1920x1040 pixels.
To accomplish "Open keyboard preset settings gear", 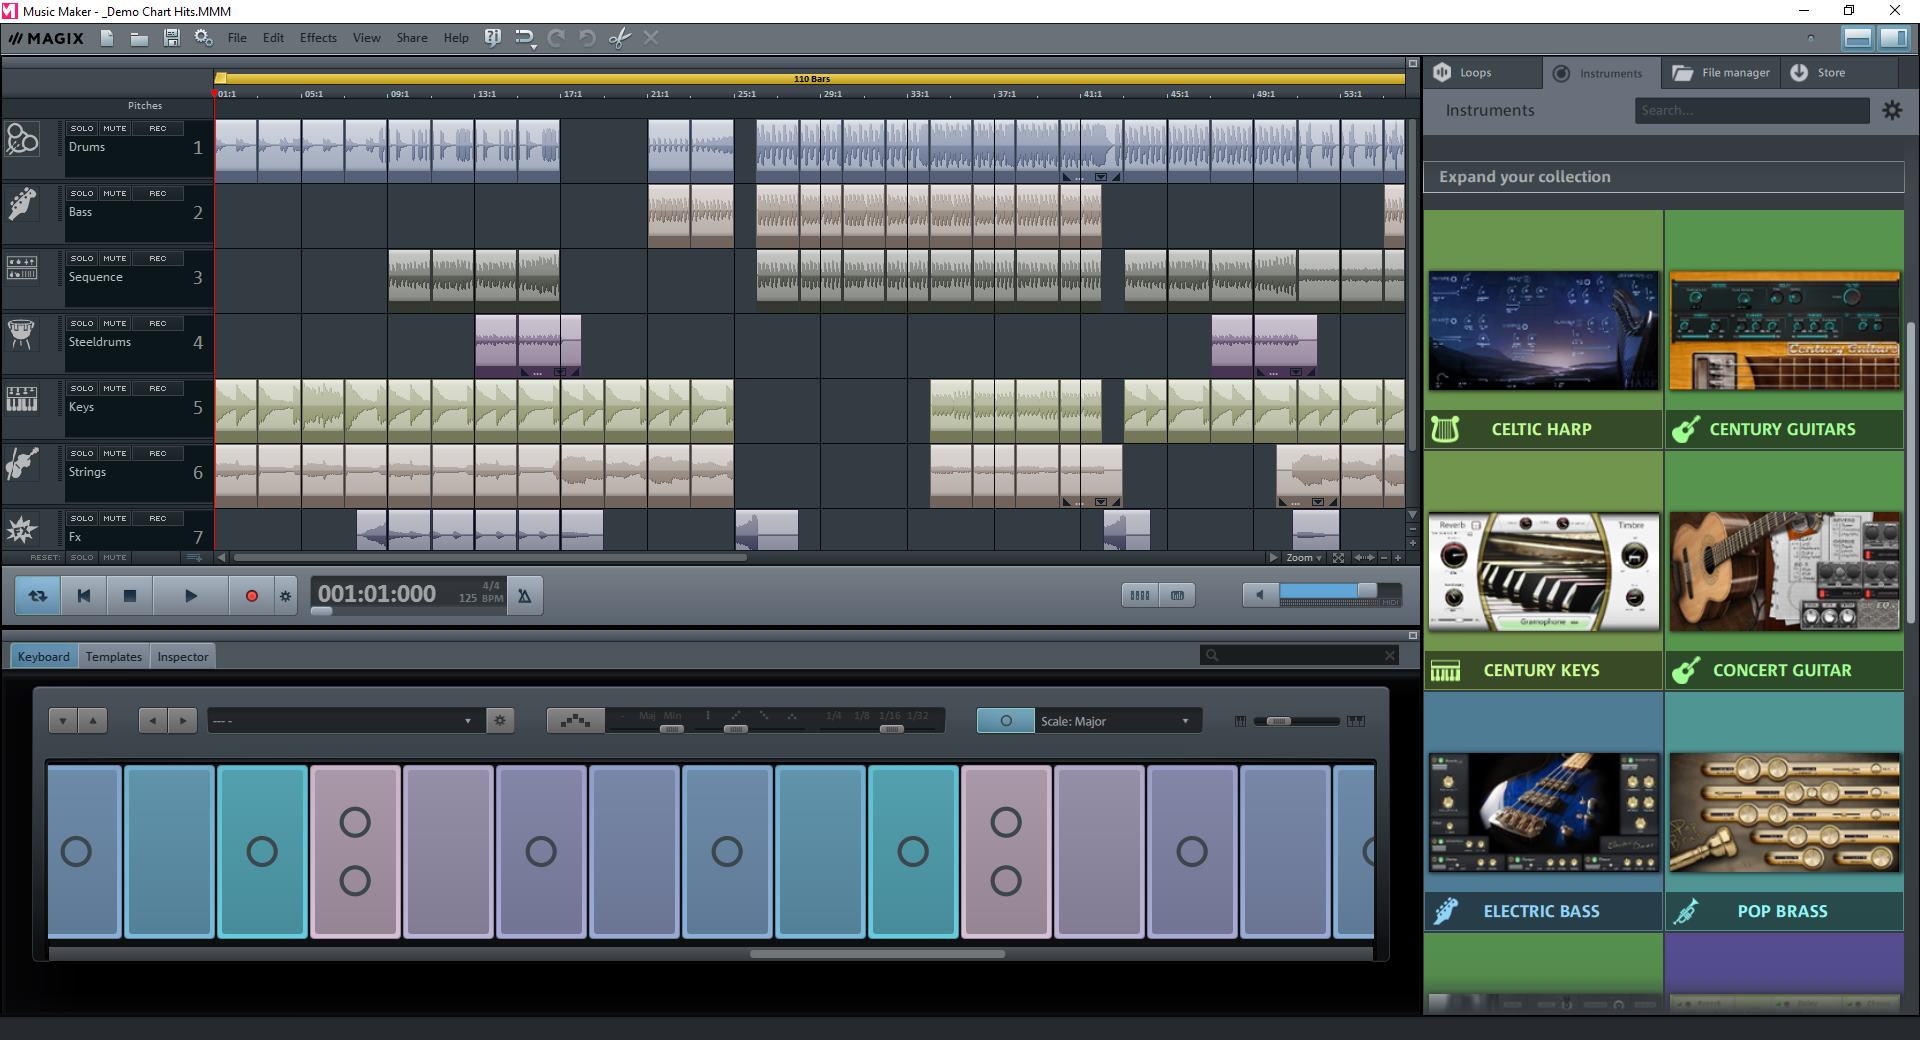I will coord(500,720).
